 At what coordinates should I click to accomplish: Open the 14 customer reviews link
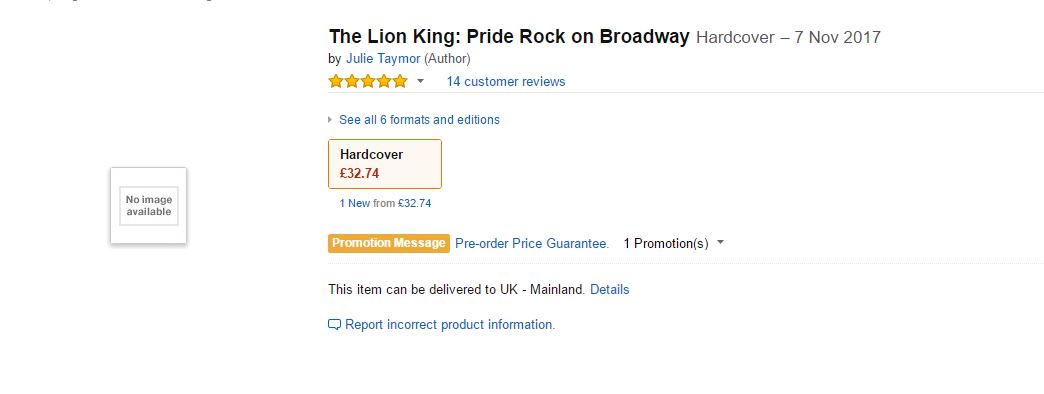[506, 81]
